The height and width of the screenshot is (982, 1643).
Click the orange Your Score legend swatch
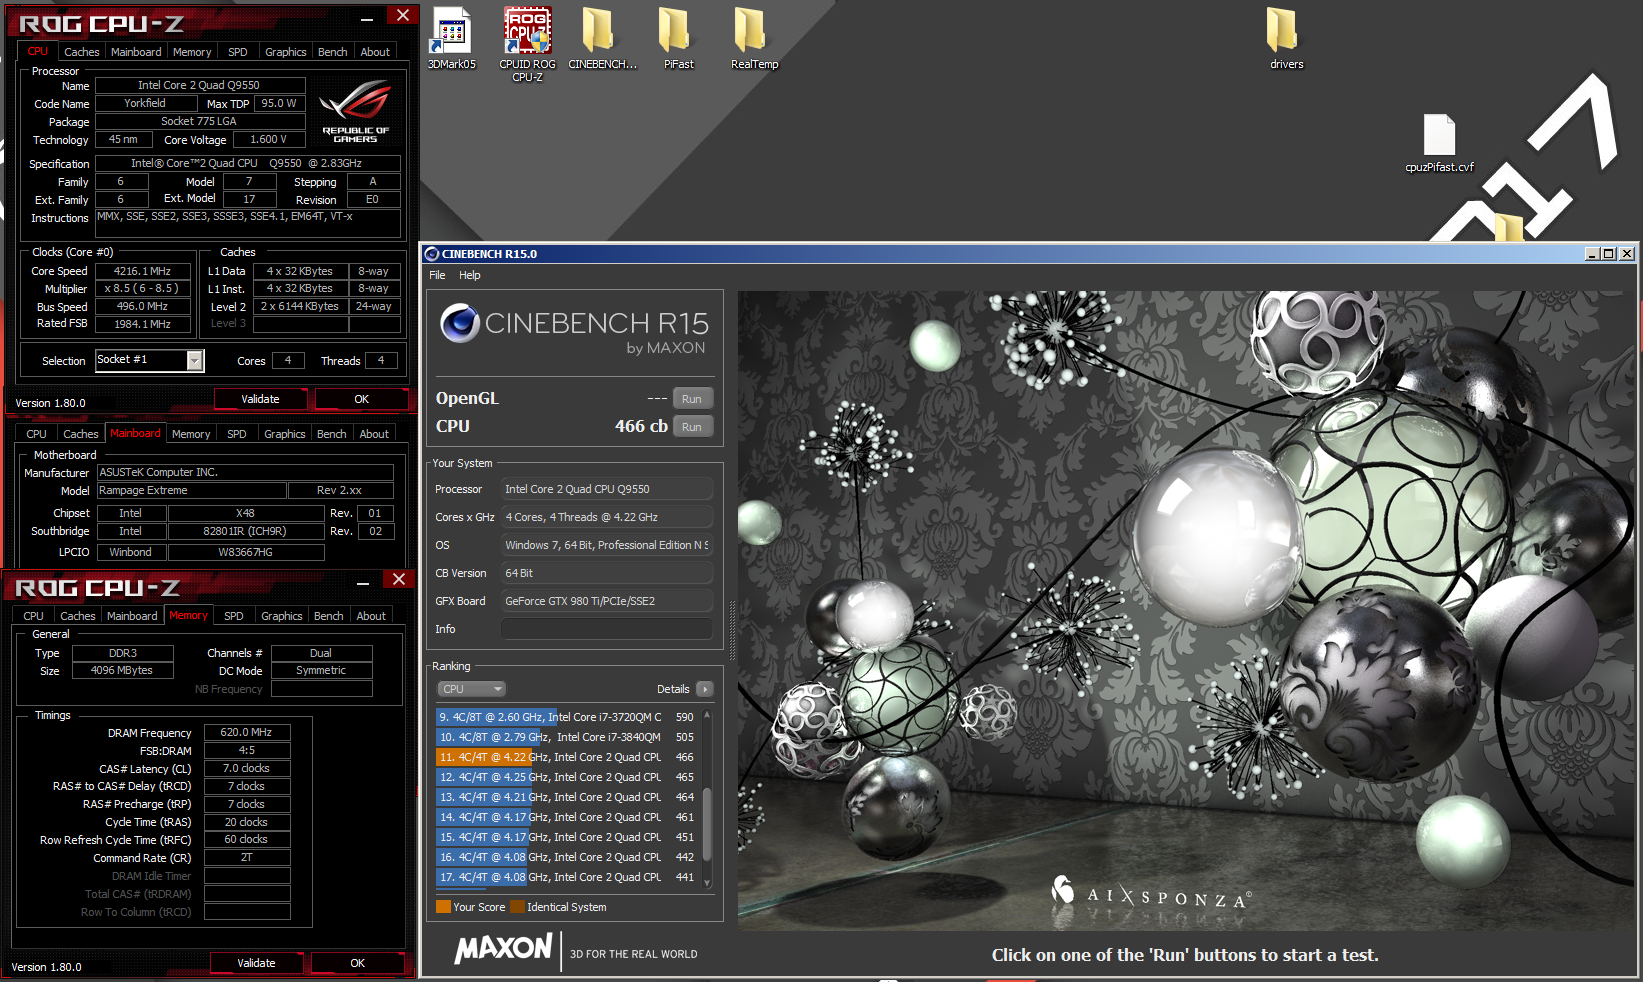click(x=443, y=907)
